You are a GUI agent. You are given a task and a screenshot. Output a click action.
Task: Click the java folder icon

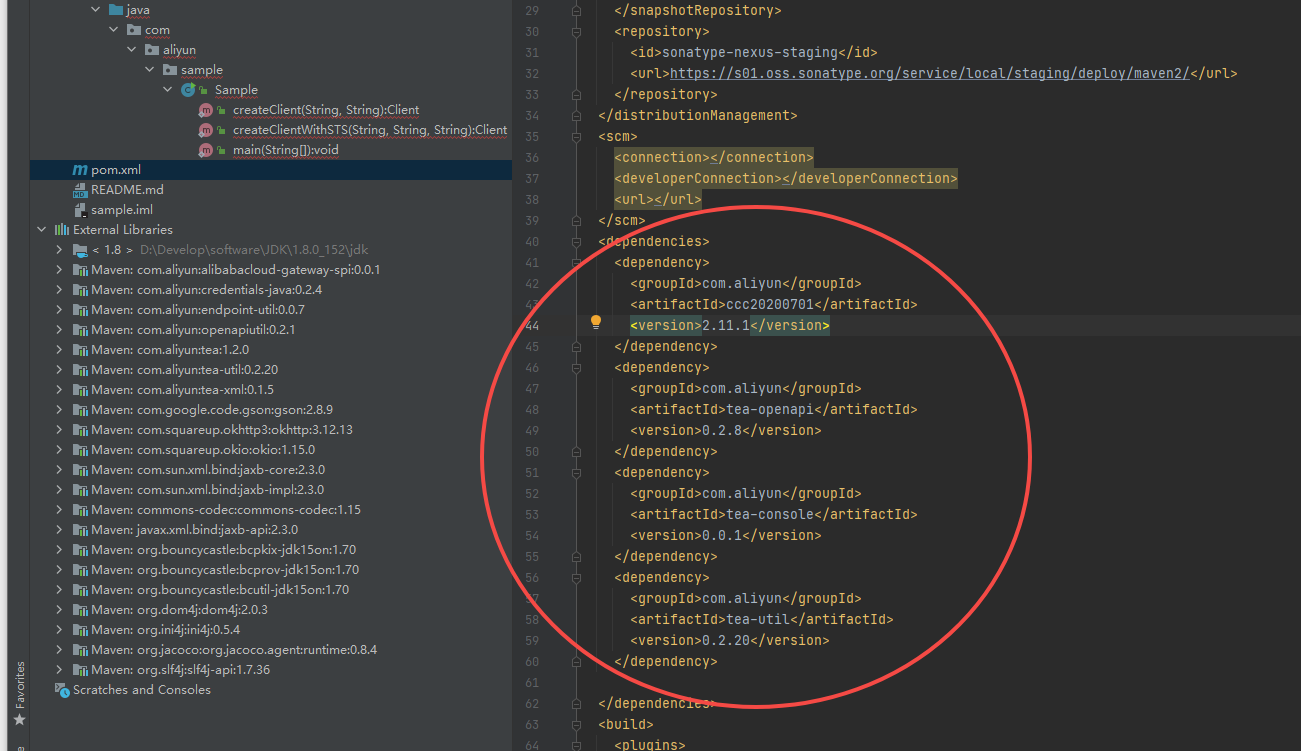[x=114, y=10]
